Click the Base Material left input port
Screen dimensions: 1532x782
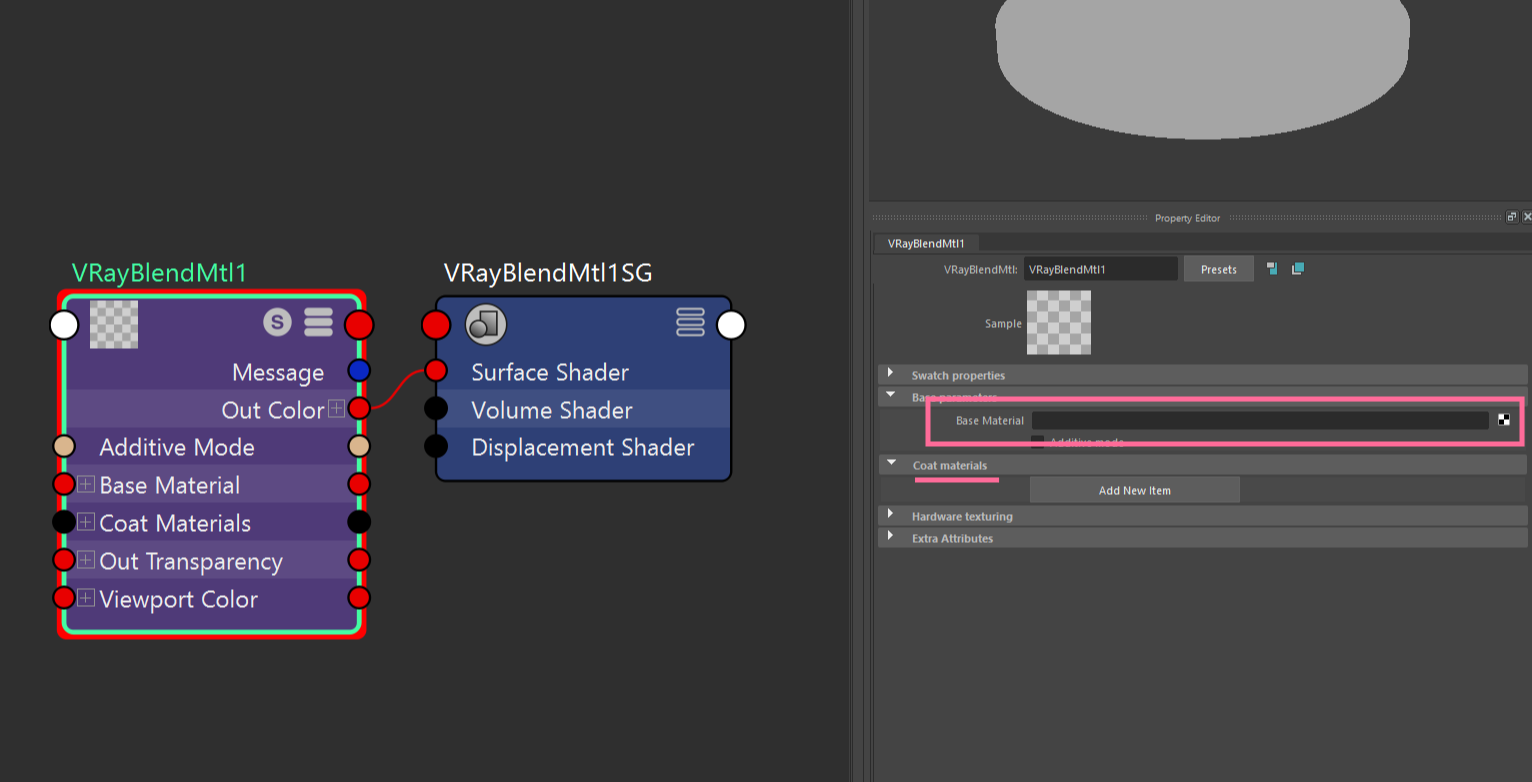64,485
